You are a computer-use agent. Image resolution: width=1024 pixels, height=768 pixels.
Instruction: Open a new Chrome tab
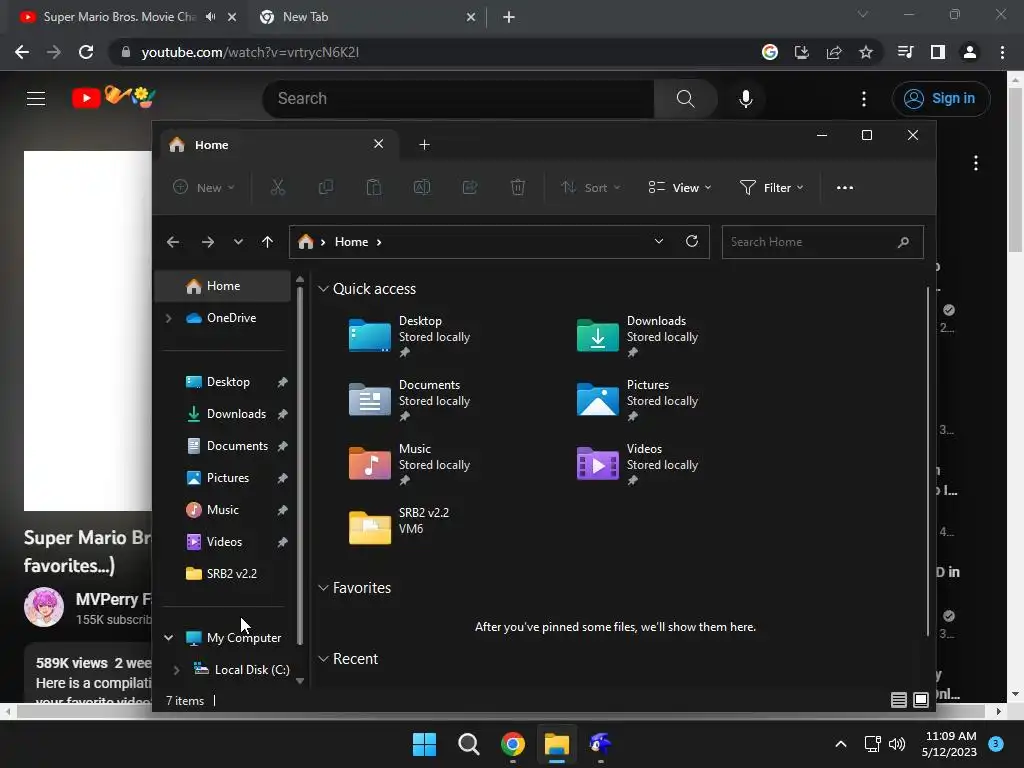(509, 17)
